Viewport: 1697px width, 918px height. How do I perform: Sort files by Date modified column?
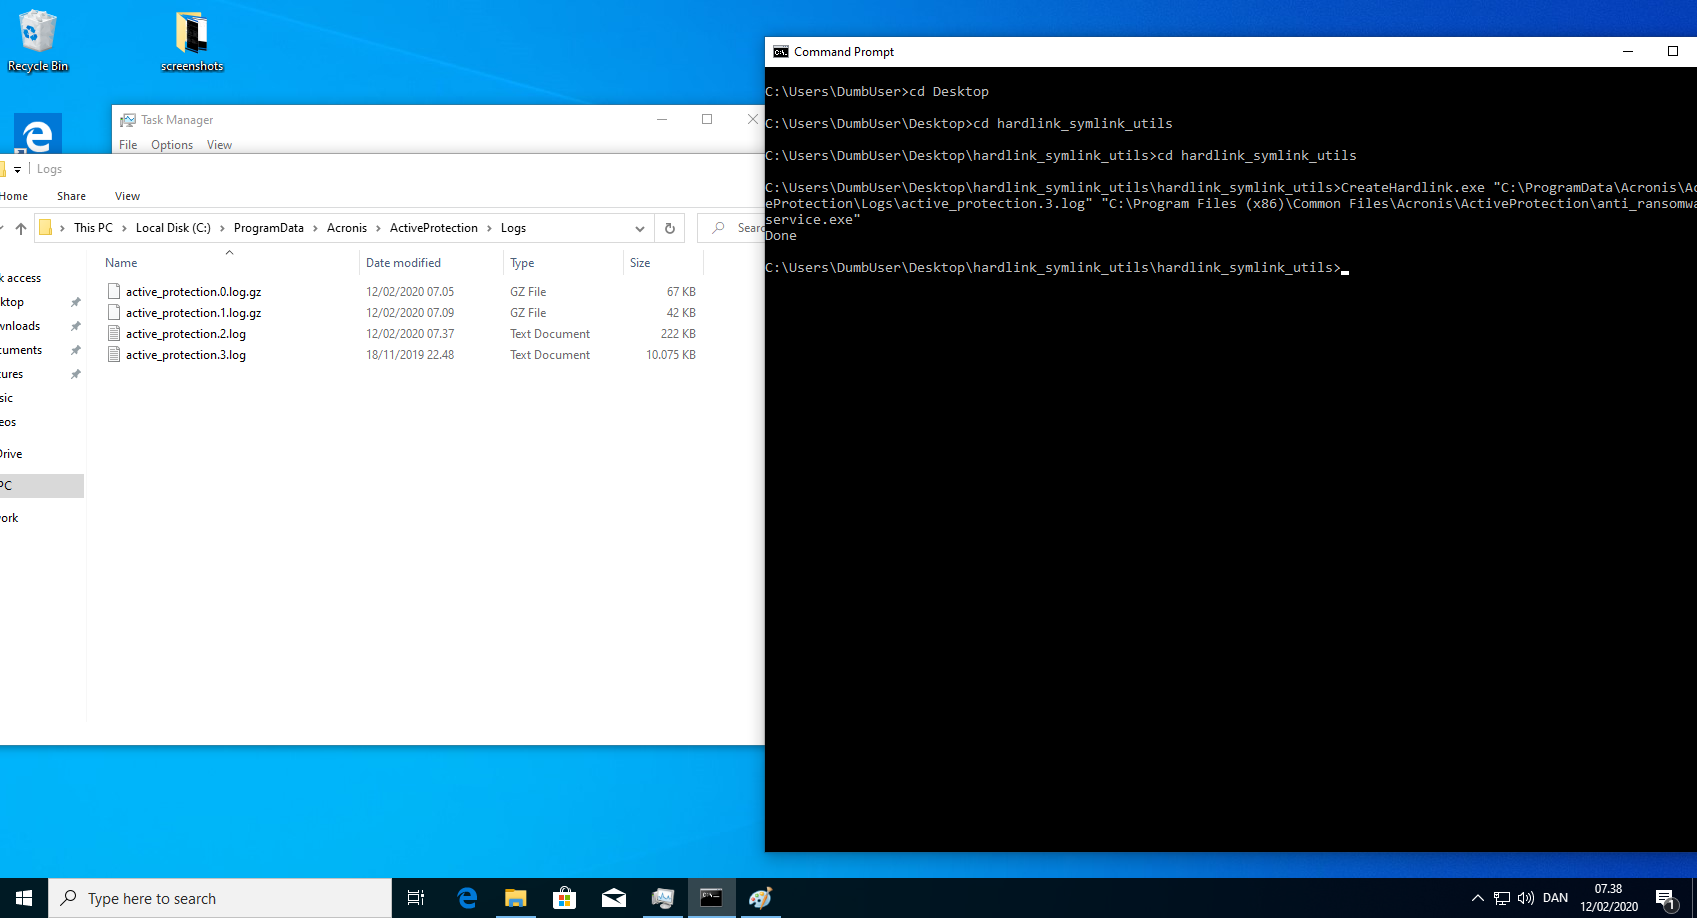coord(403,263)
